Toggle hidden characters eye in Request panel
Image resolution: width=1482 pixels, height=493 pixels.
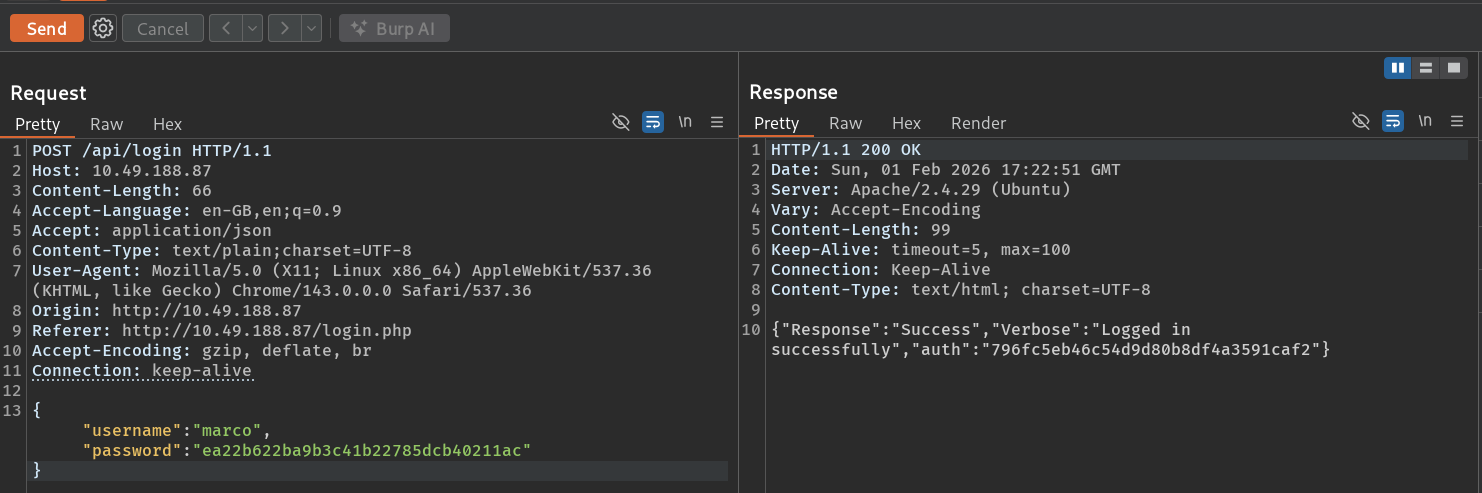pos(621,122)
